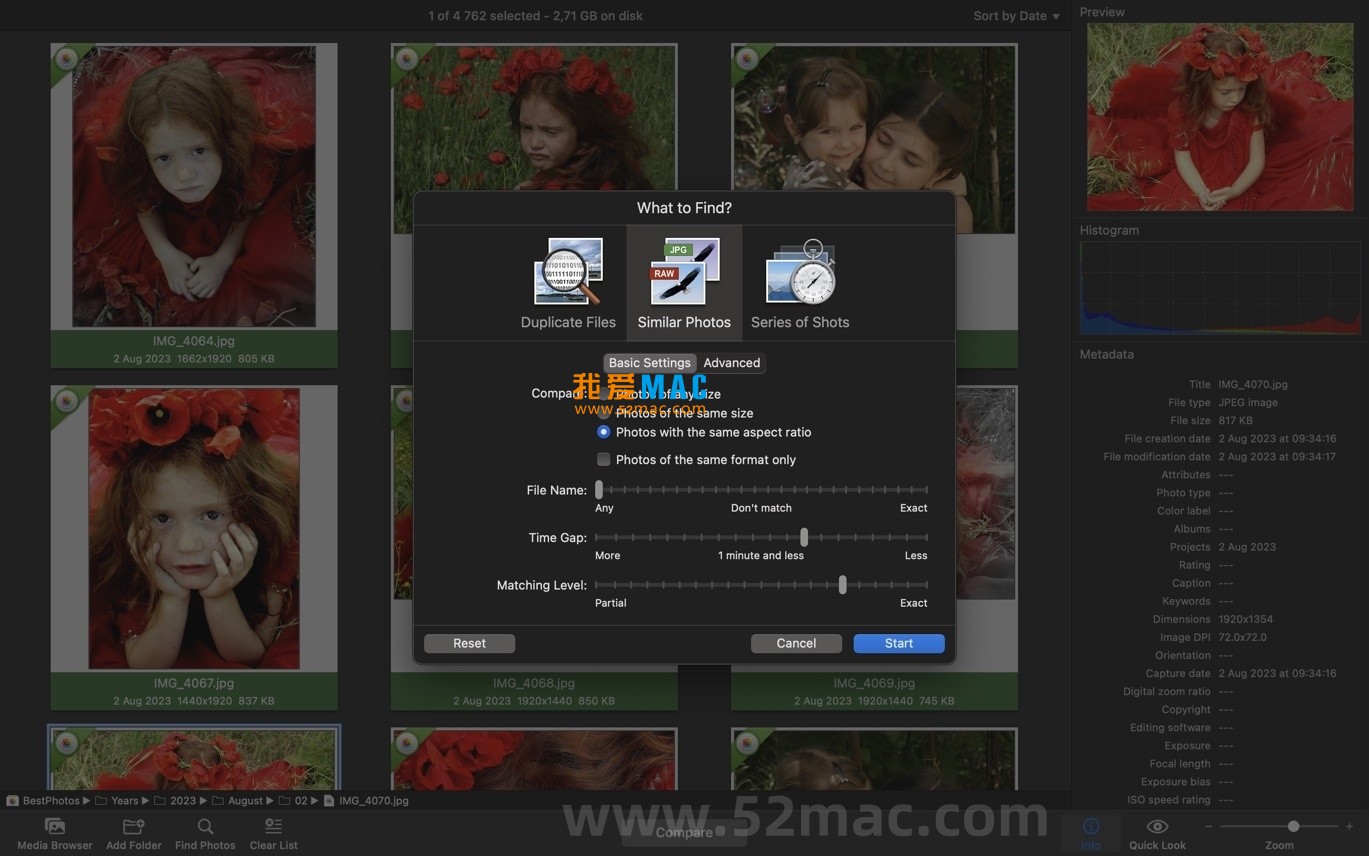Viewport: 1369px width, 856px height.
Task: Click the Add Folder icon
Action: point(133,830)
